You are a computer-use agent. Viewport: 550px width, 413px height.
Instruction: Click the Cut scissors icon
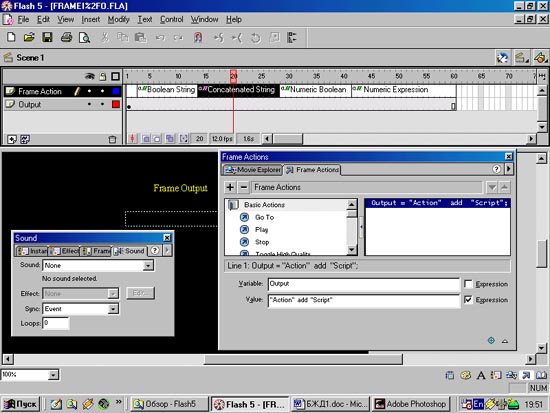[x=104, y=37]
